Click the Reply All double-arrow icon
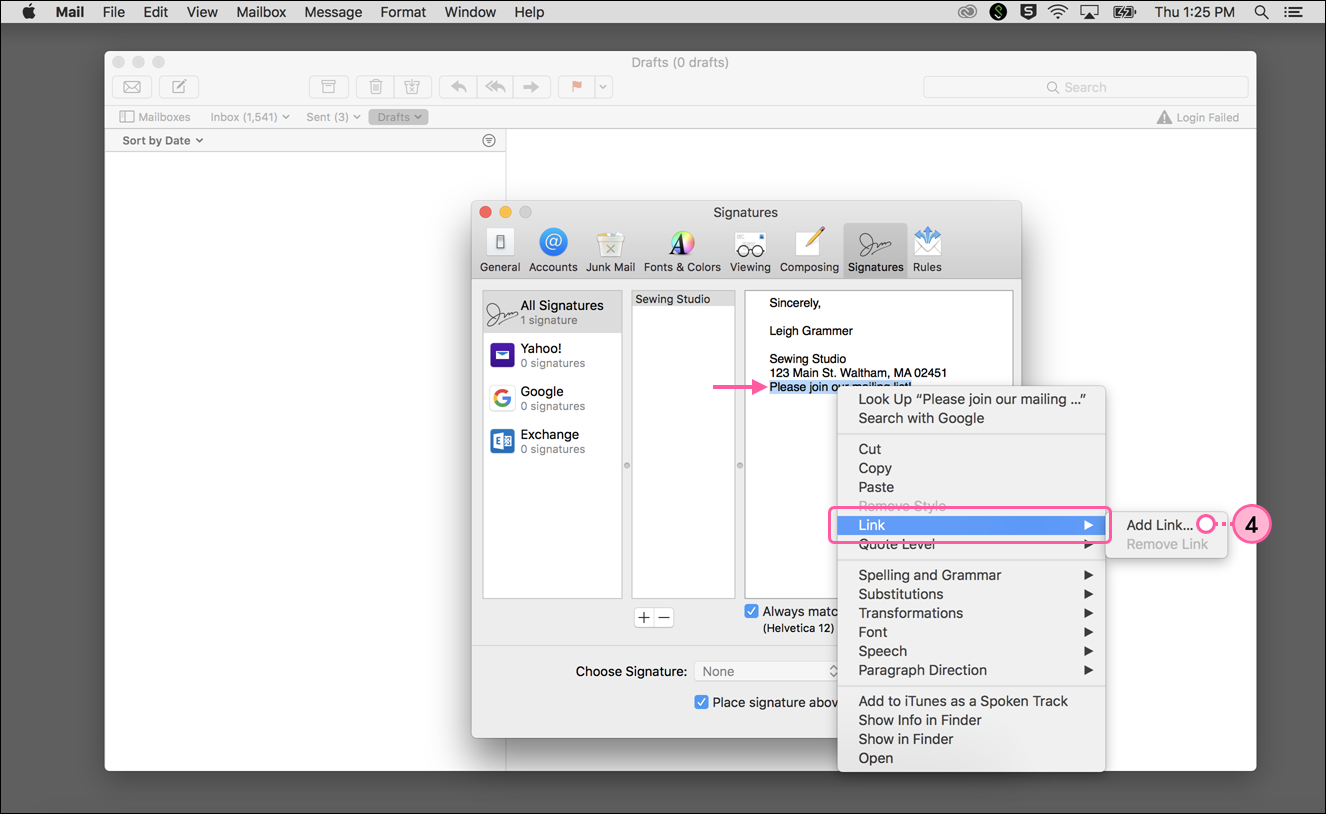Image resolution: width=1326 pixels, height=814 pixels. click(x=495, y=87)
